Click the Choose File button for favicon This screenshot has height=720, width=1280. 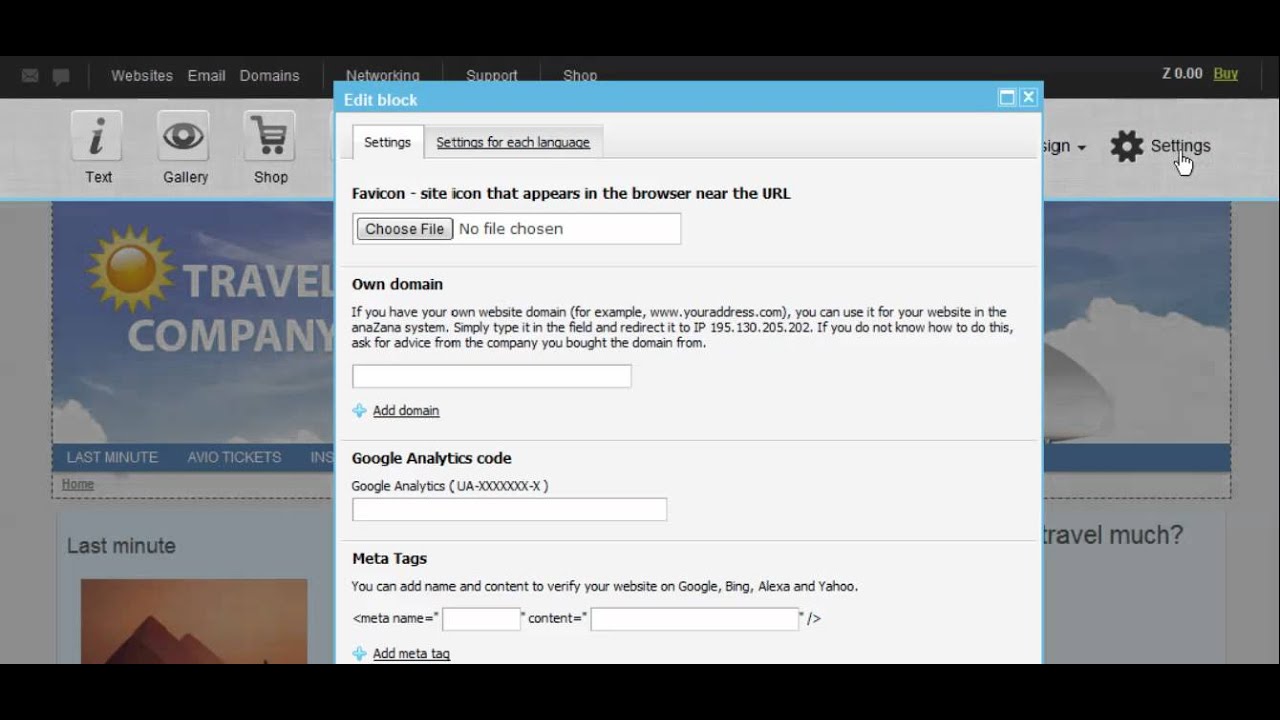(404, 229)
